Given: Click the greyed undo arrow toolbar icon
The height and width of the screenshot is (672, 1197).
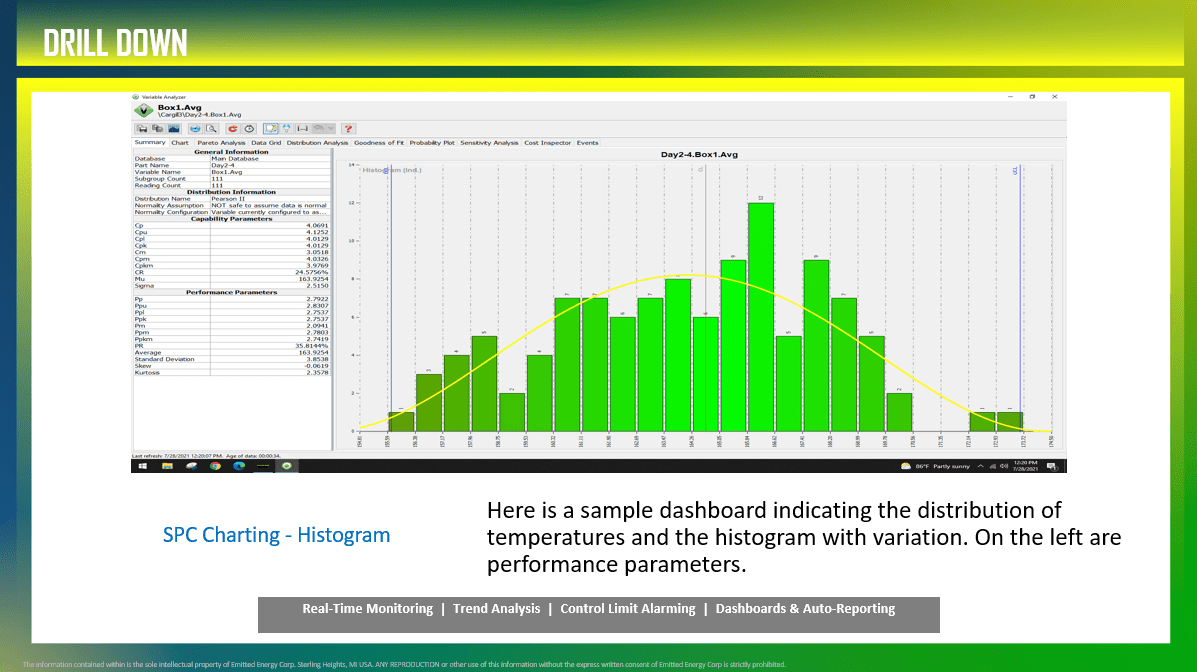Looking at the screenshot, I should (x=318, y=129).
